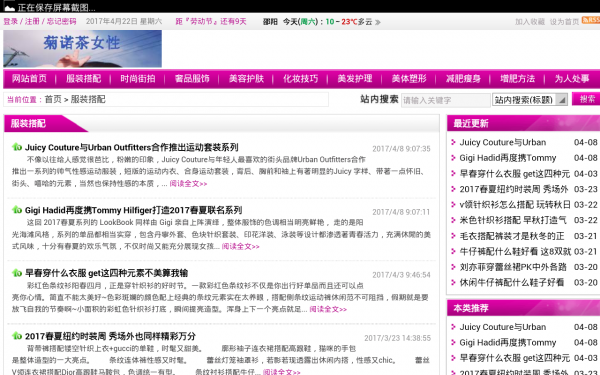The height and width of the screenshot is (375, 600).
Task: Click green icon beside 早春穿什么衣服 article title
Action: point(17,273)
